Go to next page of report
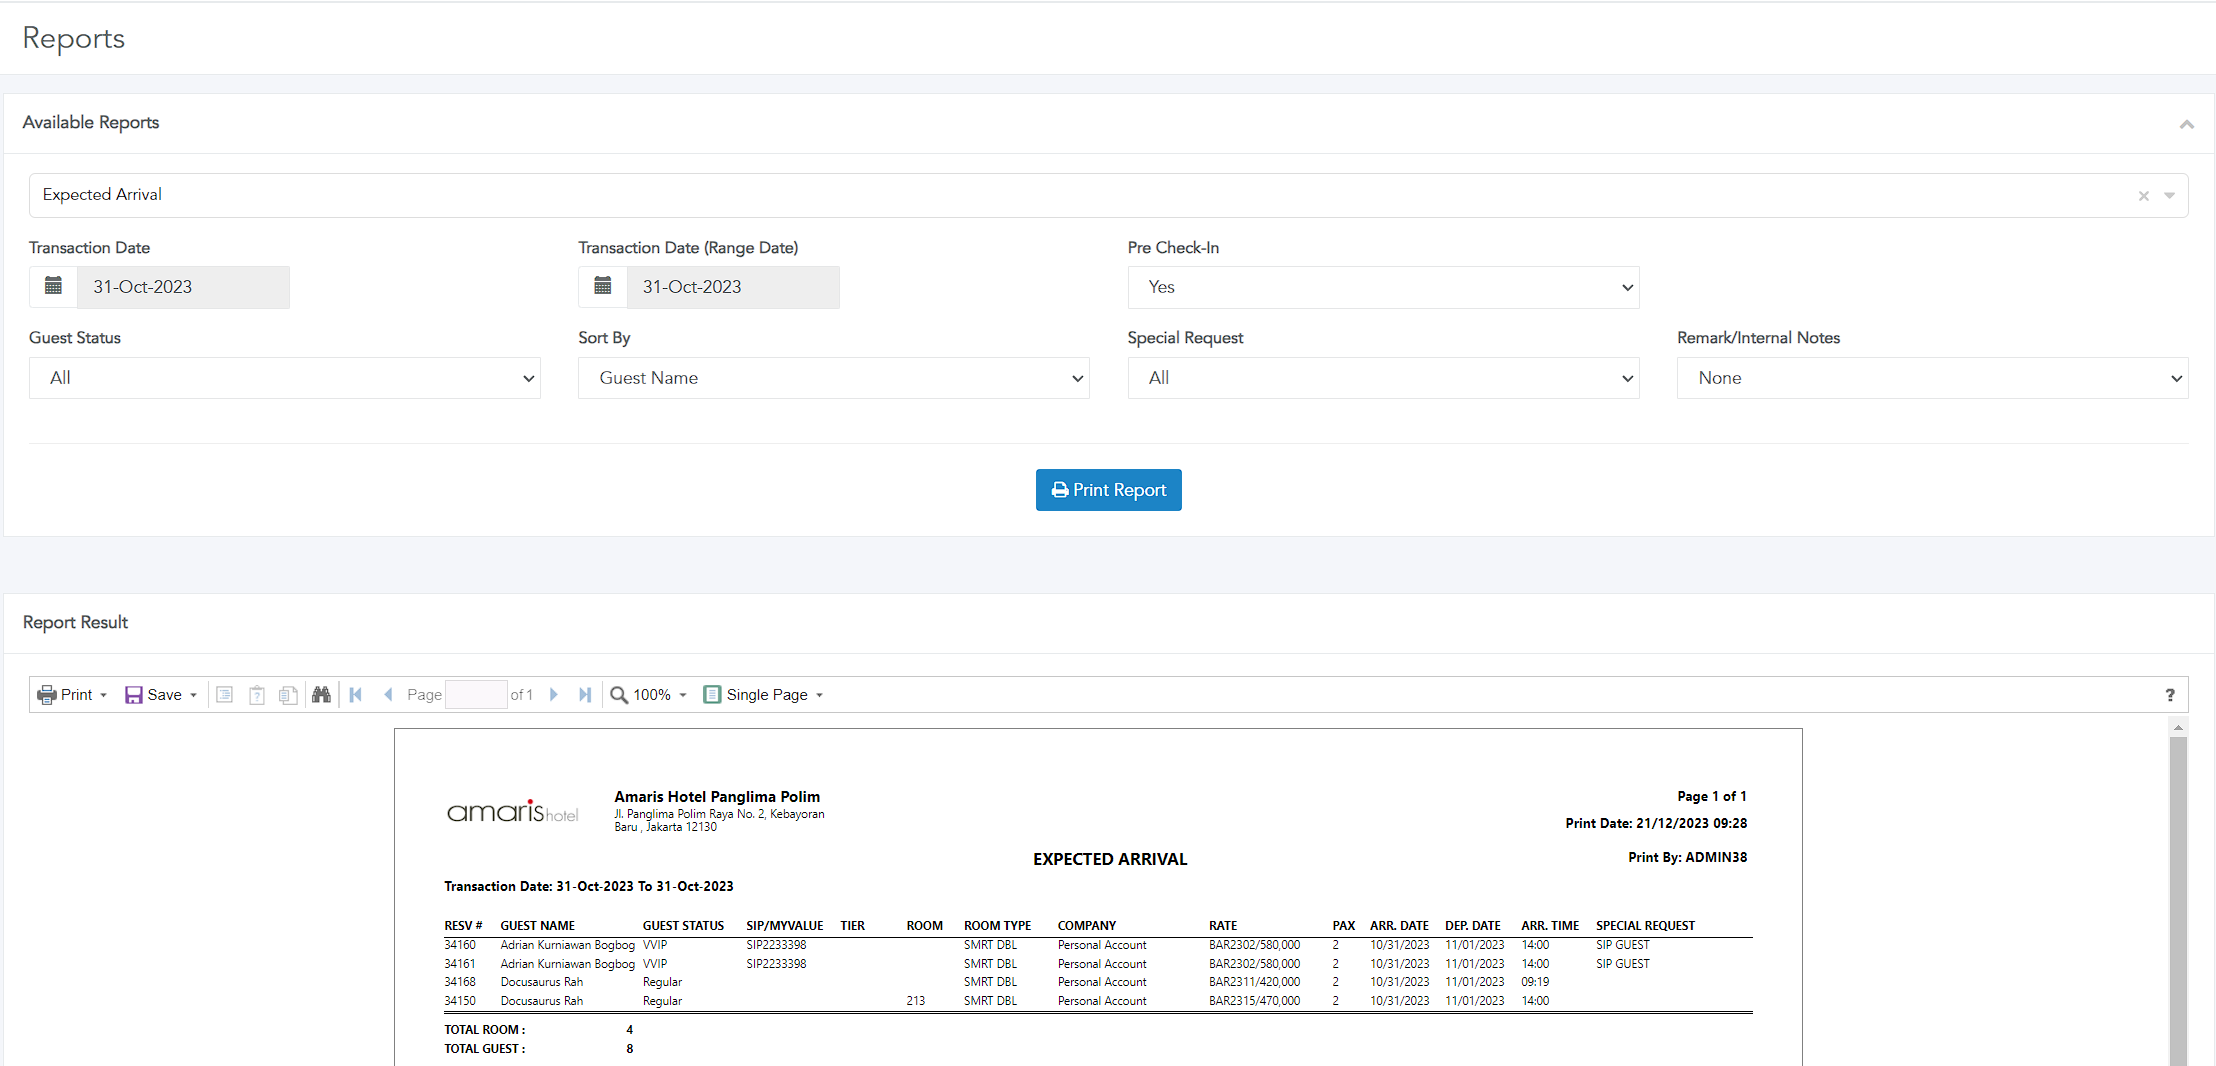The image size is (2216, 1066). (x=553, y=695)
